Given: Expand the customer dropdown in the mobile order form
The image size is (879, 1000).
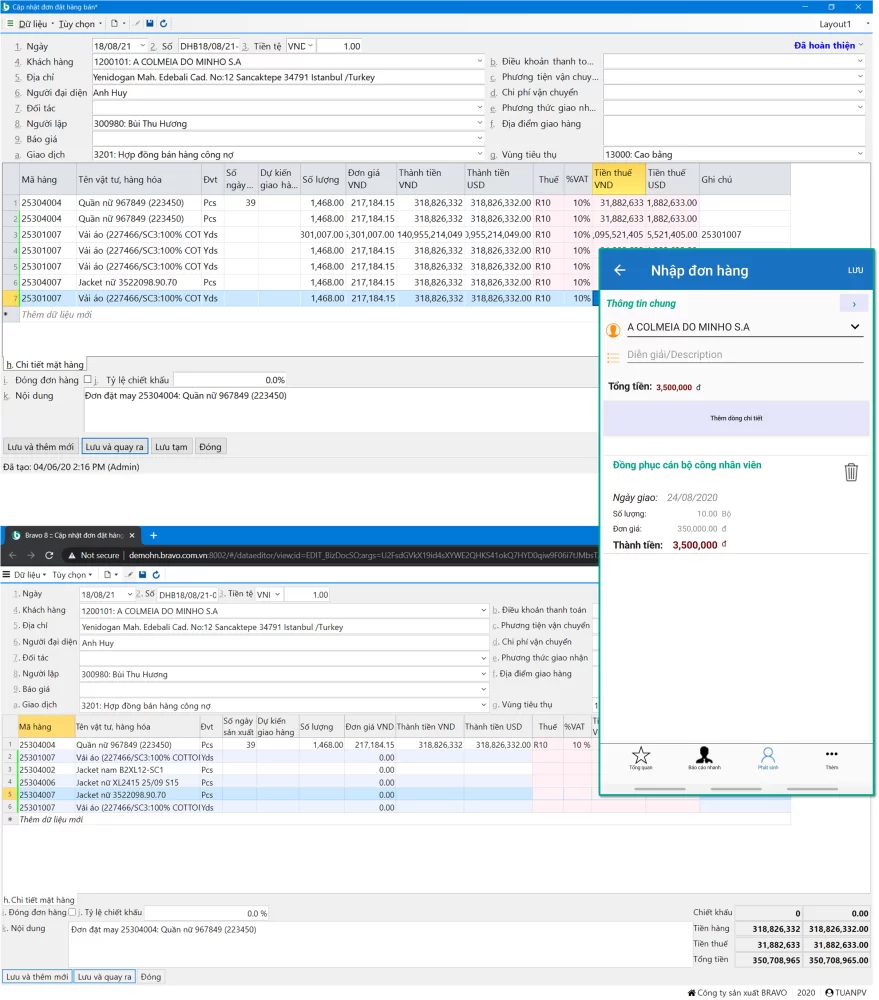Looking at the screenshot, I should 855,327.
